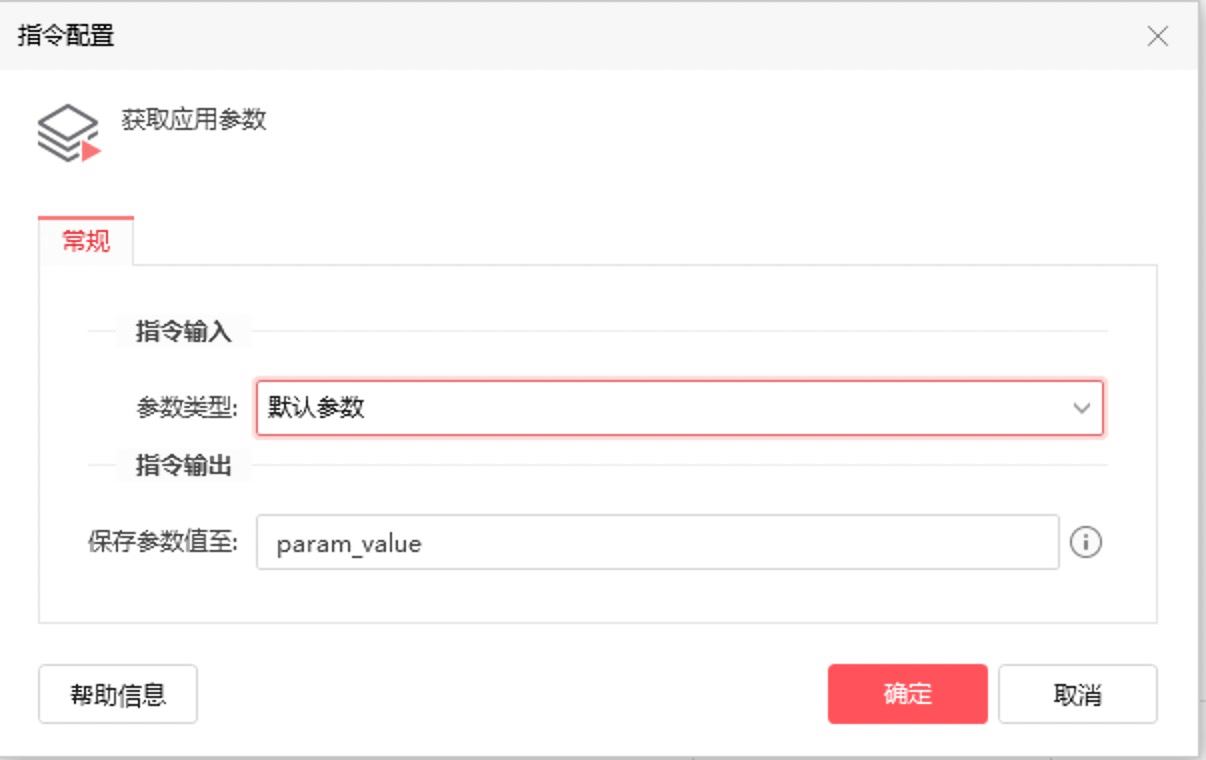Click the red play triangle on command icon
The image size is (1206, 760).
[x=91, y=151]
